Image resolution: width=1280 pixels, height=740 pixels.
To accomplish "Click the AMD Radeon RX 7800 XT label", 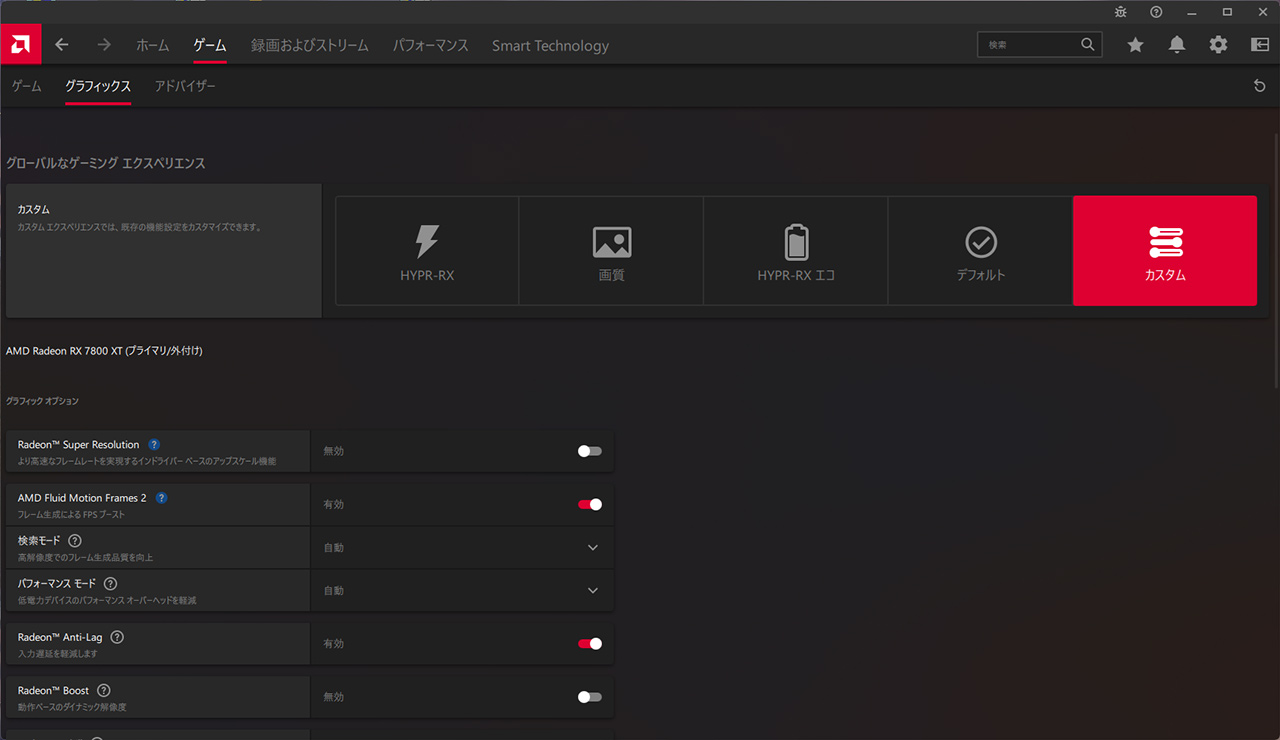I will (x=104, y=351).
